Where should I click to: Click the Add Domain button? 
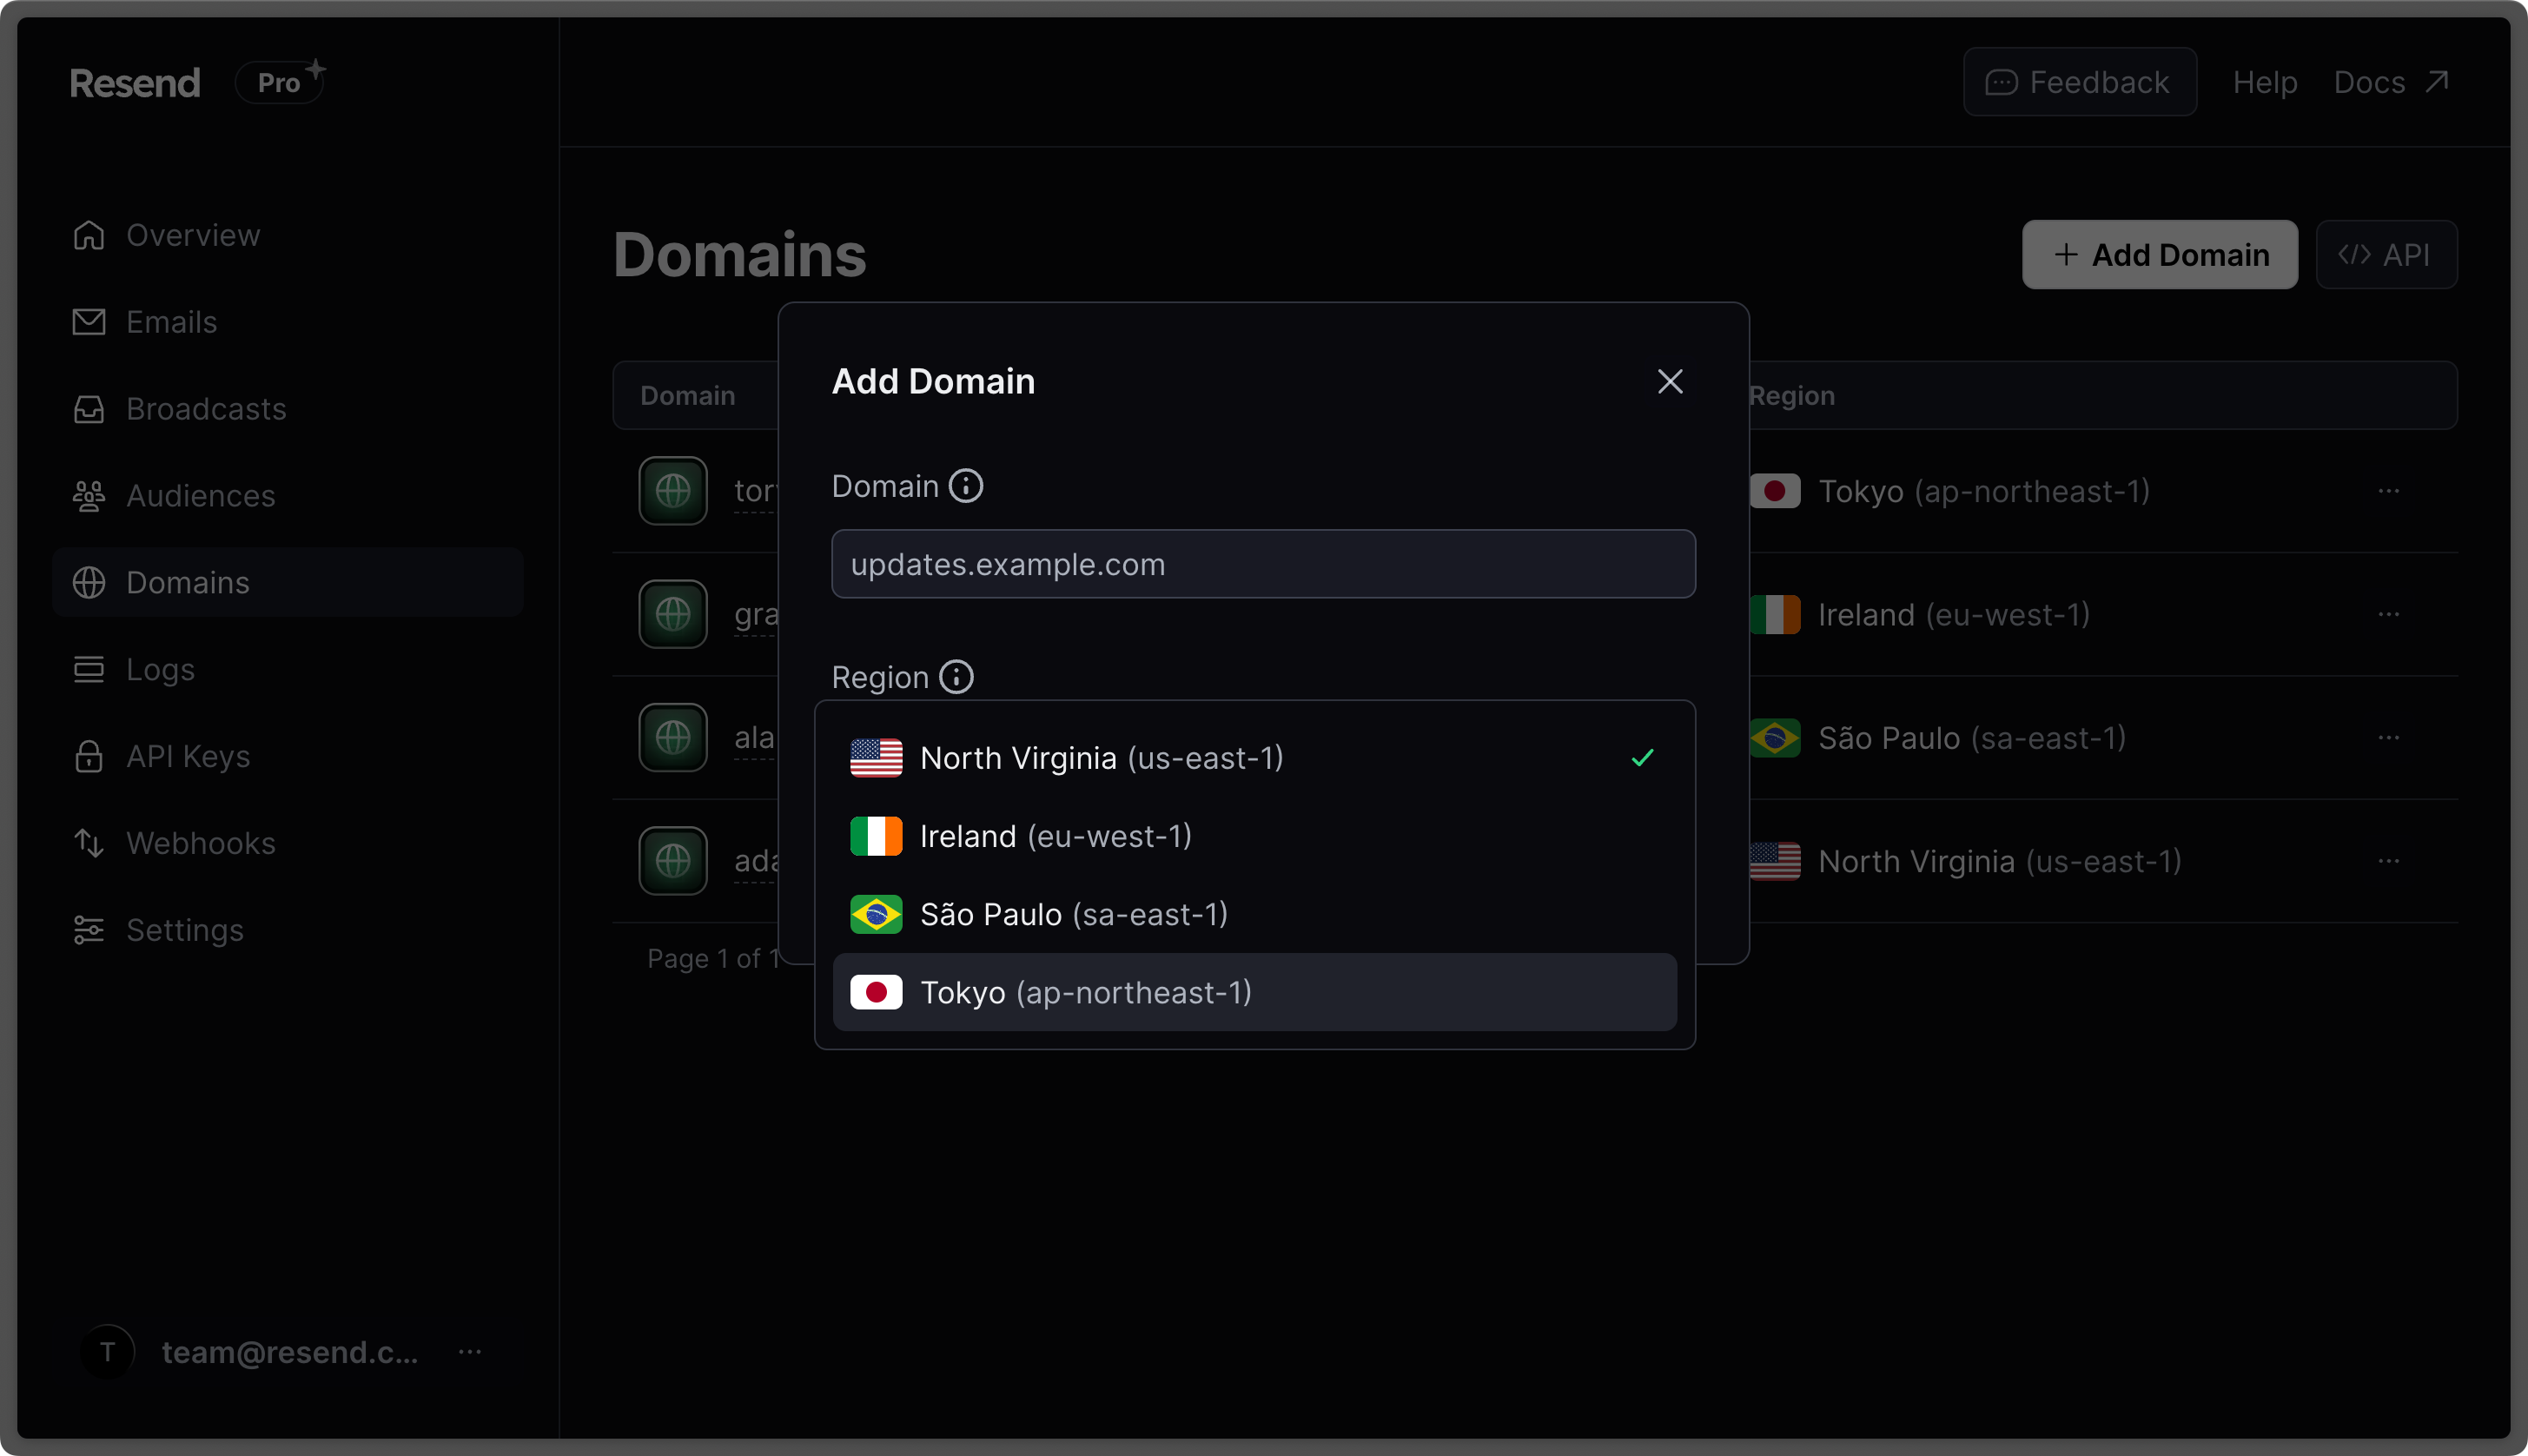coord(2161,255)
